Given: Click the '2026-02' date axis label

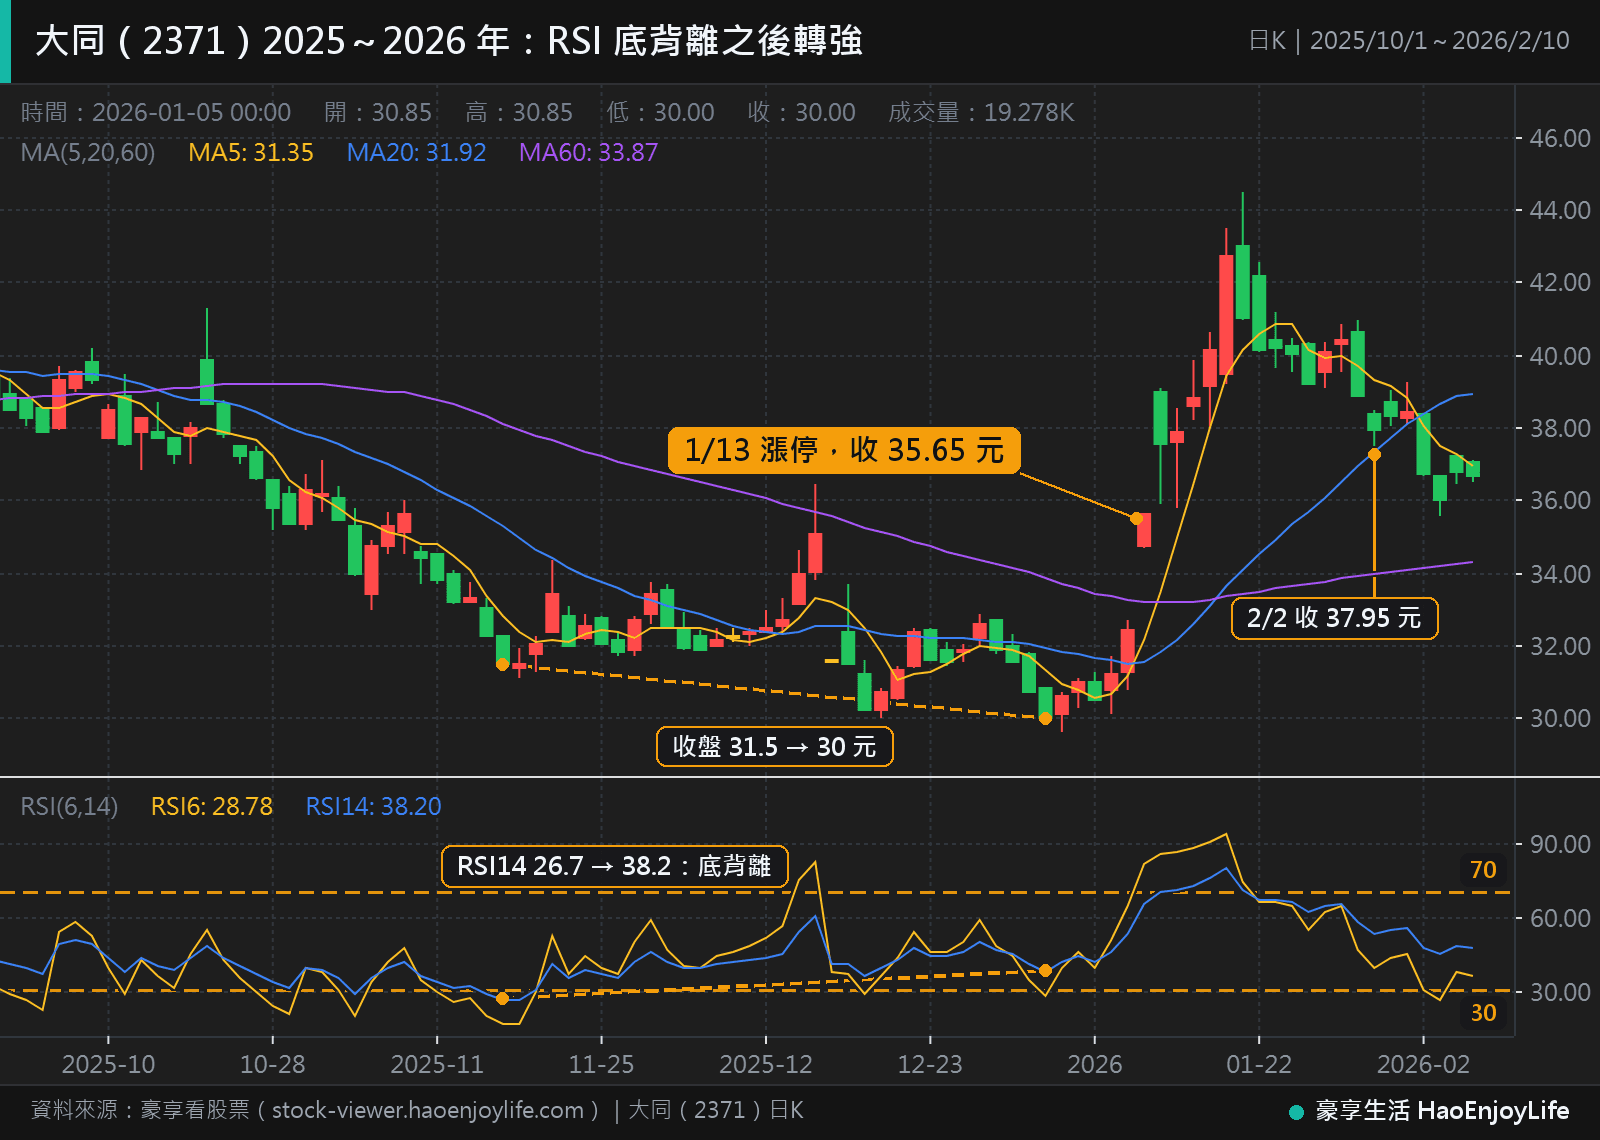Looking at the screenshot, I should 1423,1064.
